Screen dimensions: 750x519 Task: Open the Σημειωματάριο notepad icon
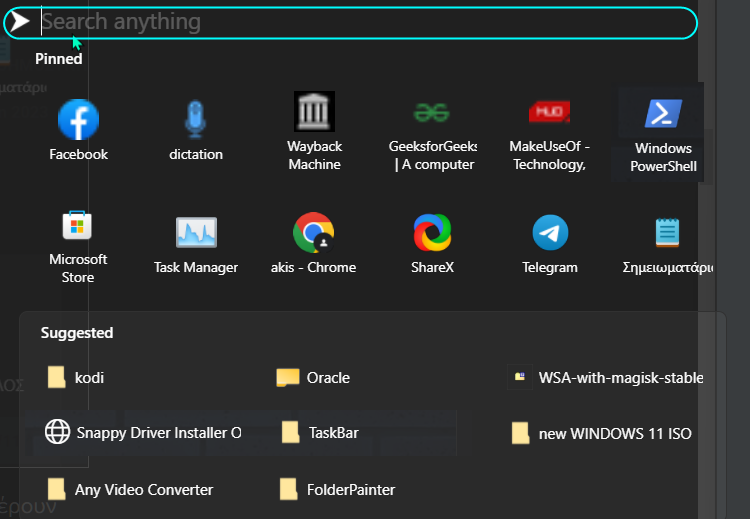click(x=667, y=232)
